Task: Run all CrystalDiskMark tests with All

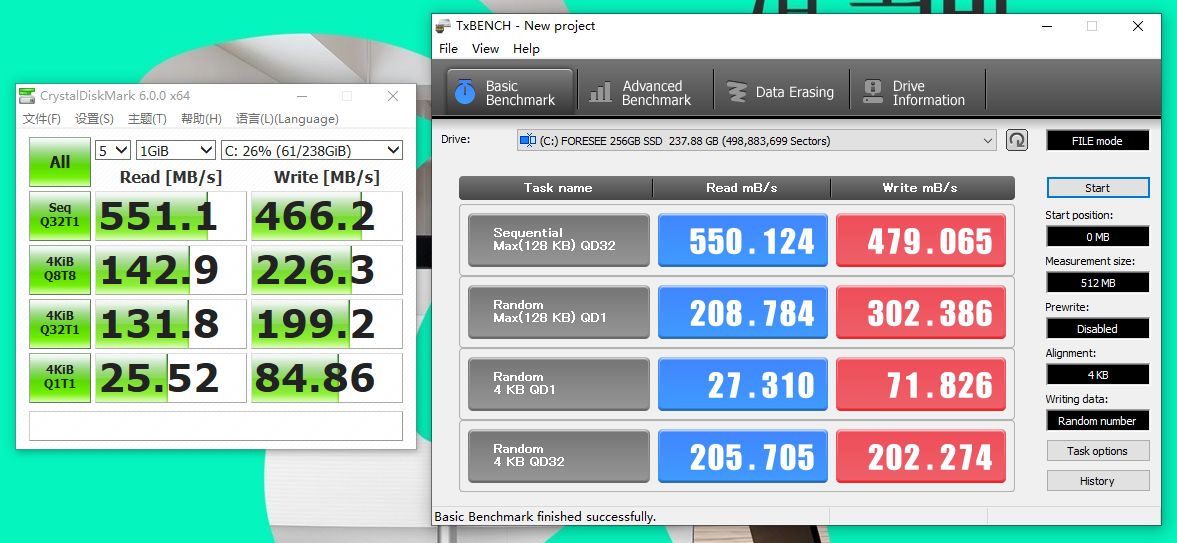Action: click(60, 162)
